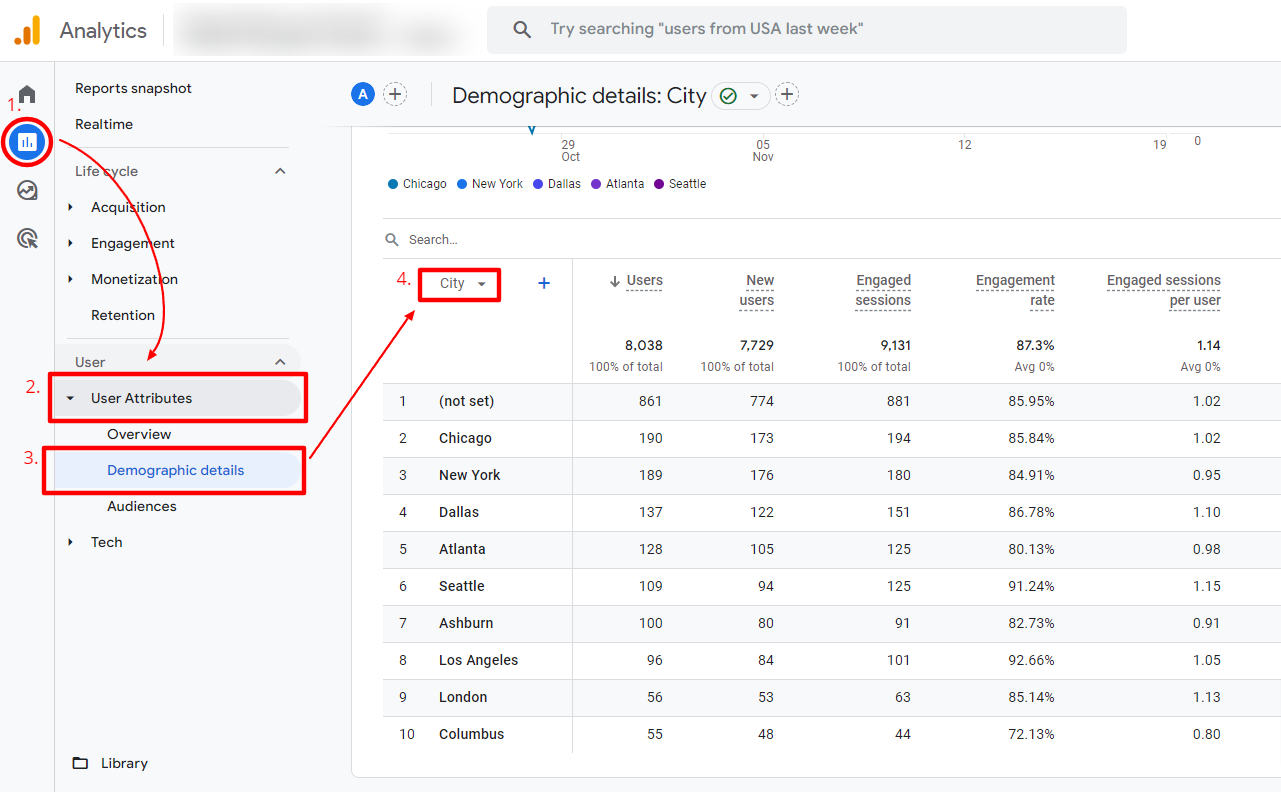Screen dimensions: 1281x792
Task: Toggle the Atlanta legend series
Action: coord(617,184)
